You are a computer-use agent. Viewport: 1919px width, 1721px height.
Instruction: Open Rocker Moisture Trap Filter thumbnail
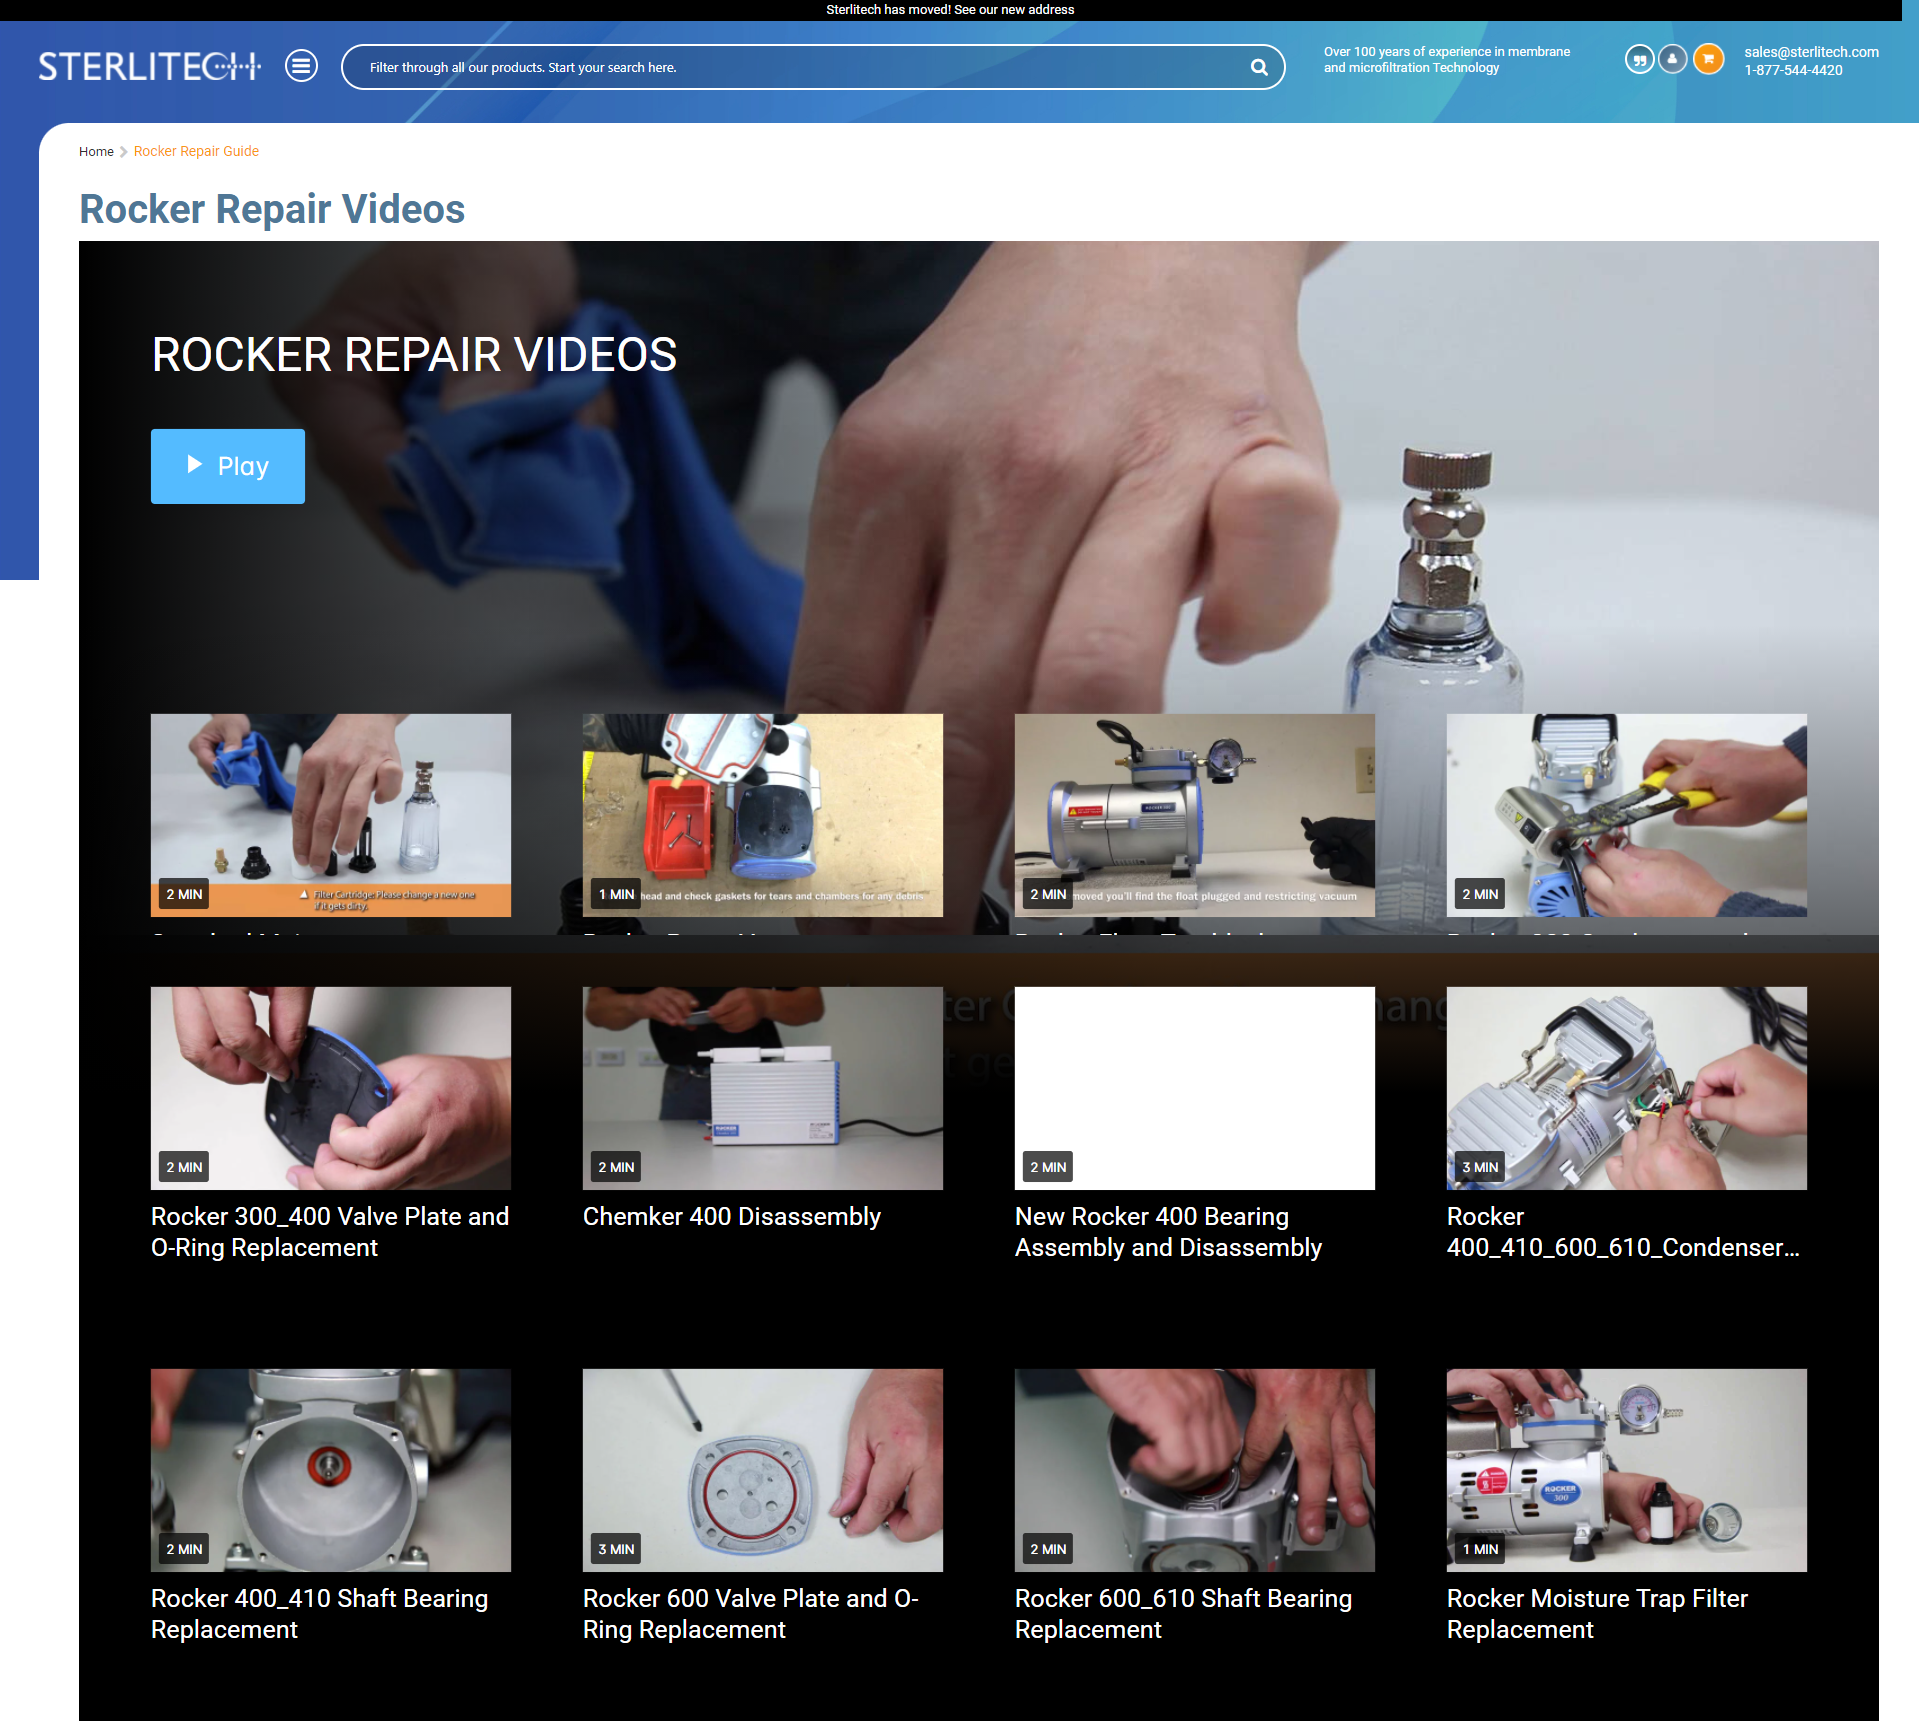tap(1627, 1470)
